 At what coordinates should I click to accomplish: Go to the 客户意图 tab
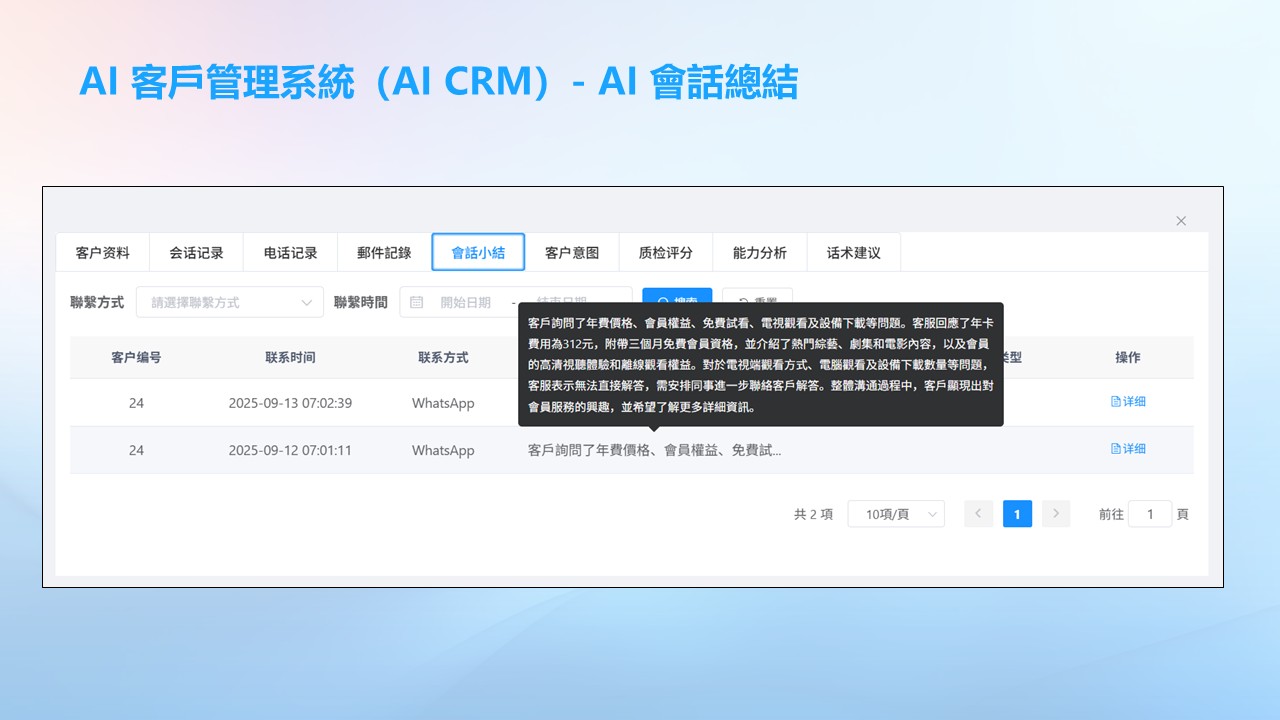point(572,253)
